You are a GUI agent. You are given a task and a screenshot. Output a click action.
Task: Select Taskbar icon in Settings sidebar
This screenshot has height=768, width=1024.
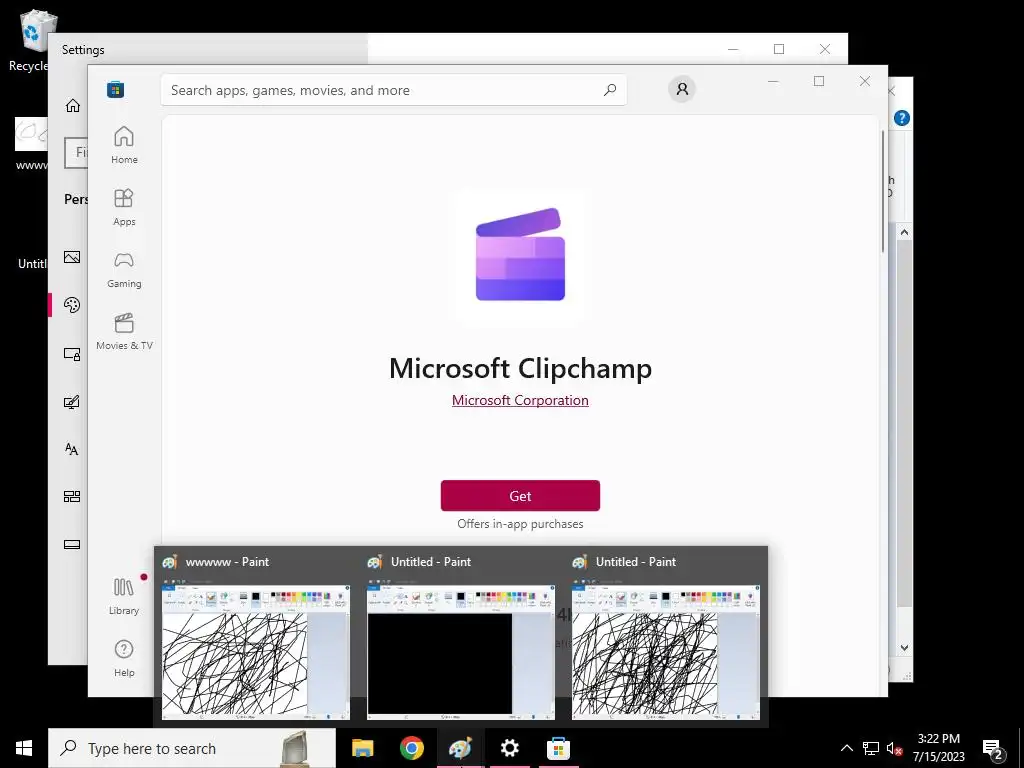click(72, 545)
